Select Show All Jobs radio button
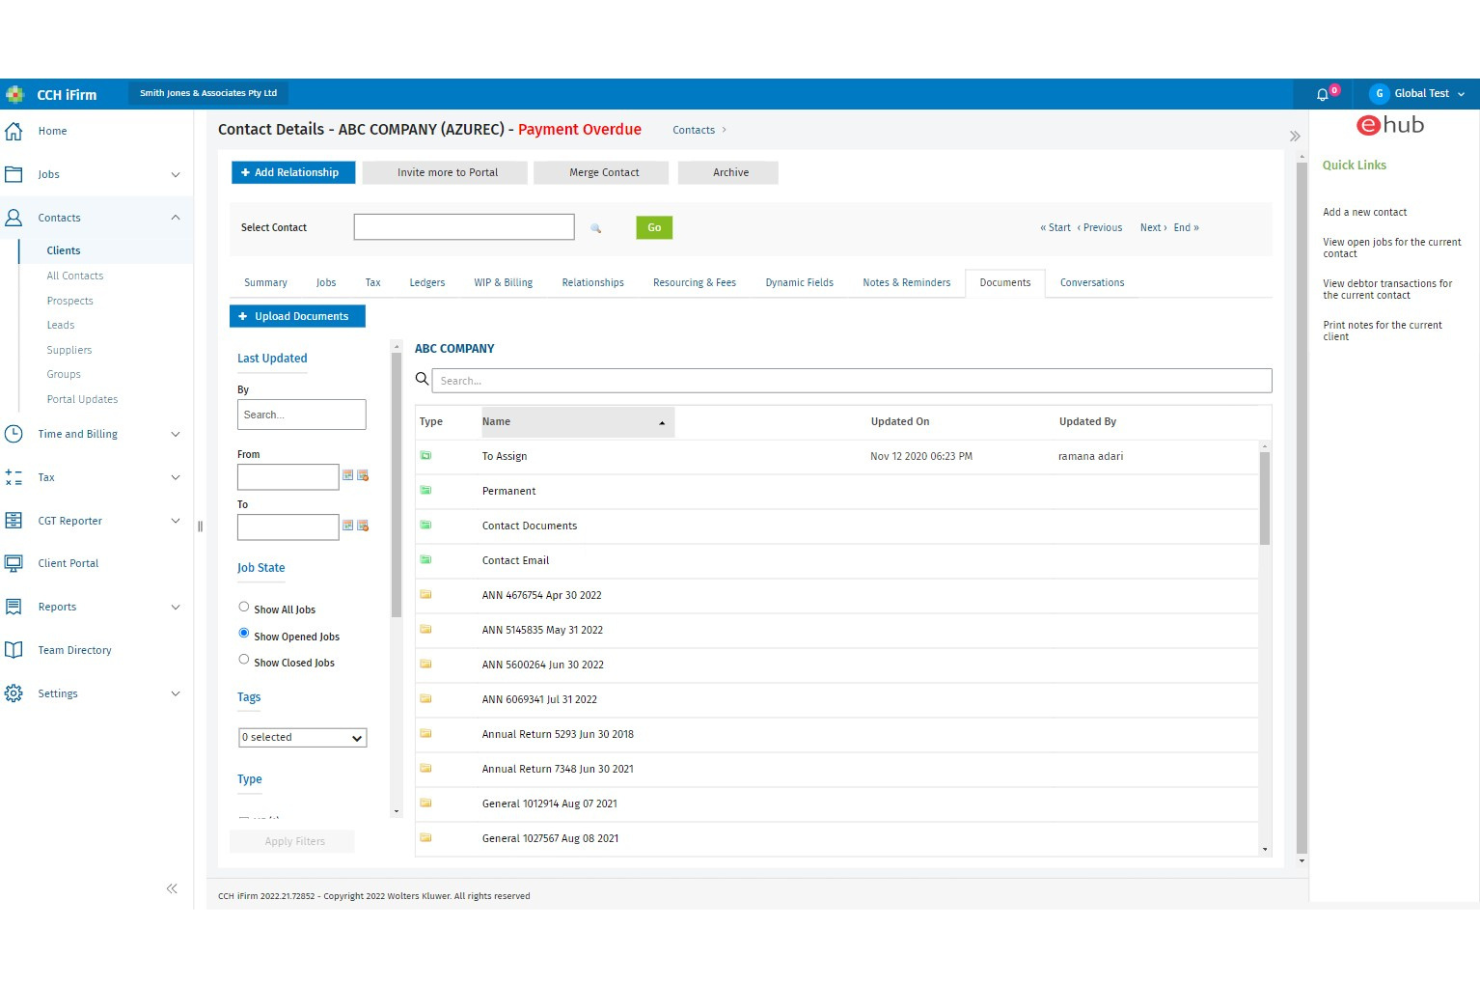The width and height of the screenshot is (1480, 987). (x=244, y=606)
